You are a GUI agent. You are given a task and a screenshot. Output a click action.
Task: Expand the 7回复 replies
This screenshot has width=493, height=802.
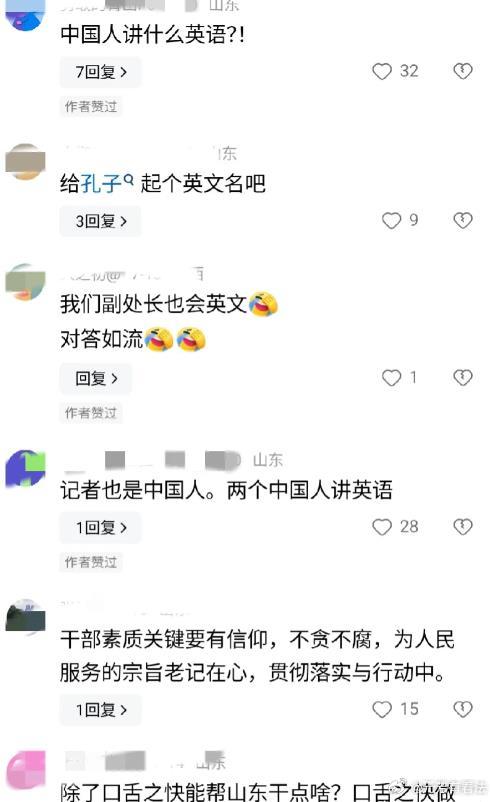coord(100,72)
